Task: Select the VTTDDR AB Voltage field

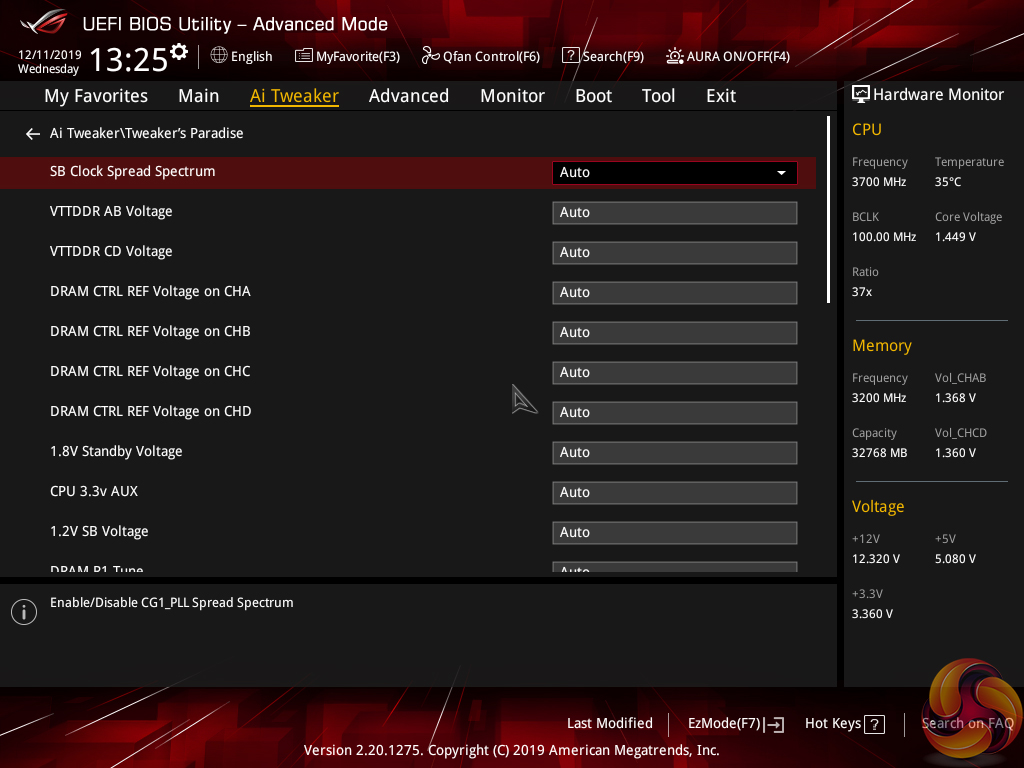Action: [674, 212]
